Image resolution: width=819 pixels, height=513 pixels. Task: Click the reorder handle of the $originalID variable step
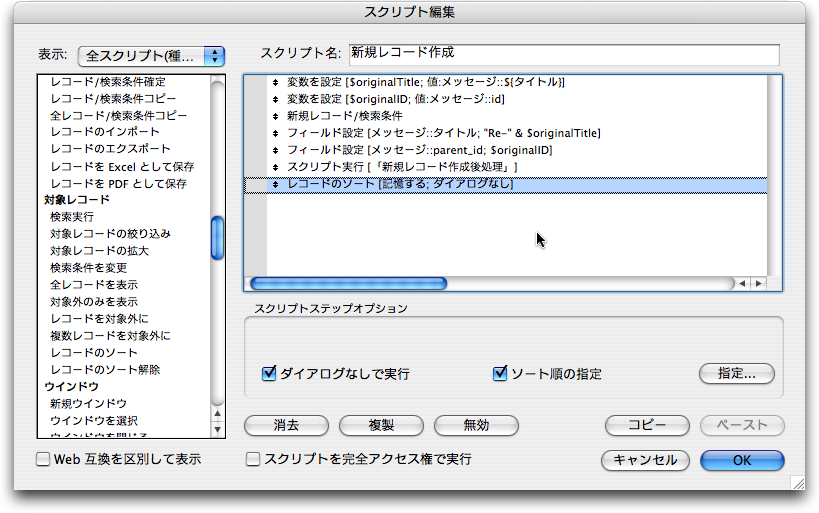275,99
